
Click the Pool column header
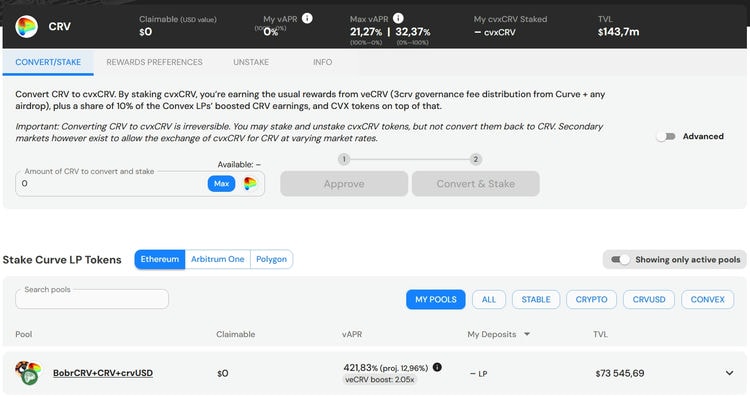coord(23,334)
